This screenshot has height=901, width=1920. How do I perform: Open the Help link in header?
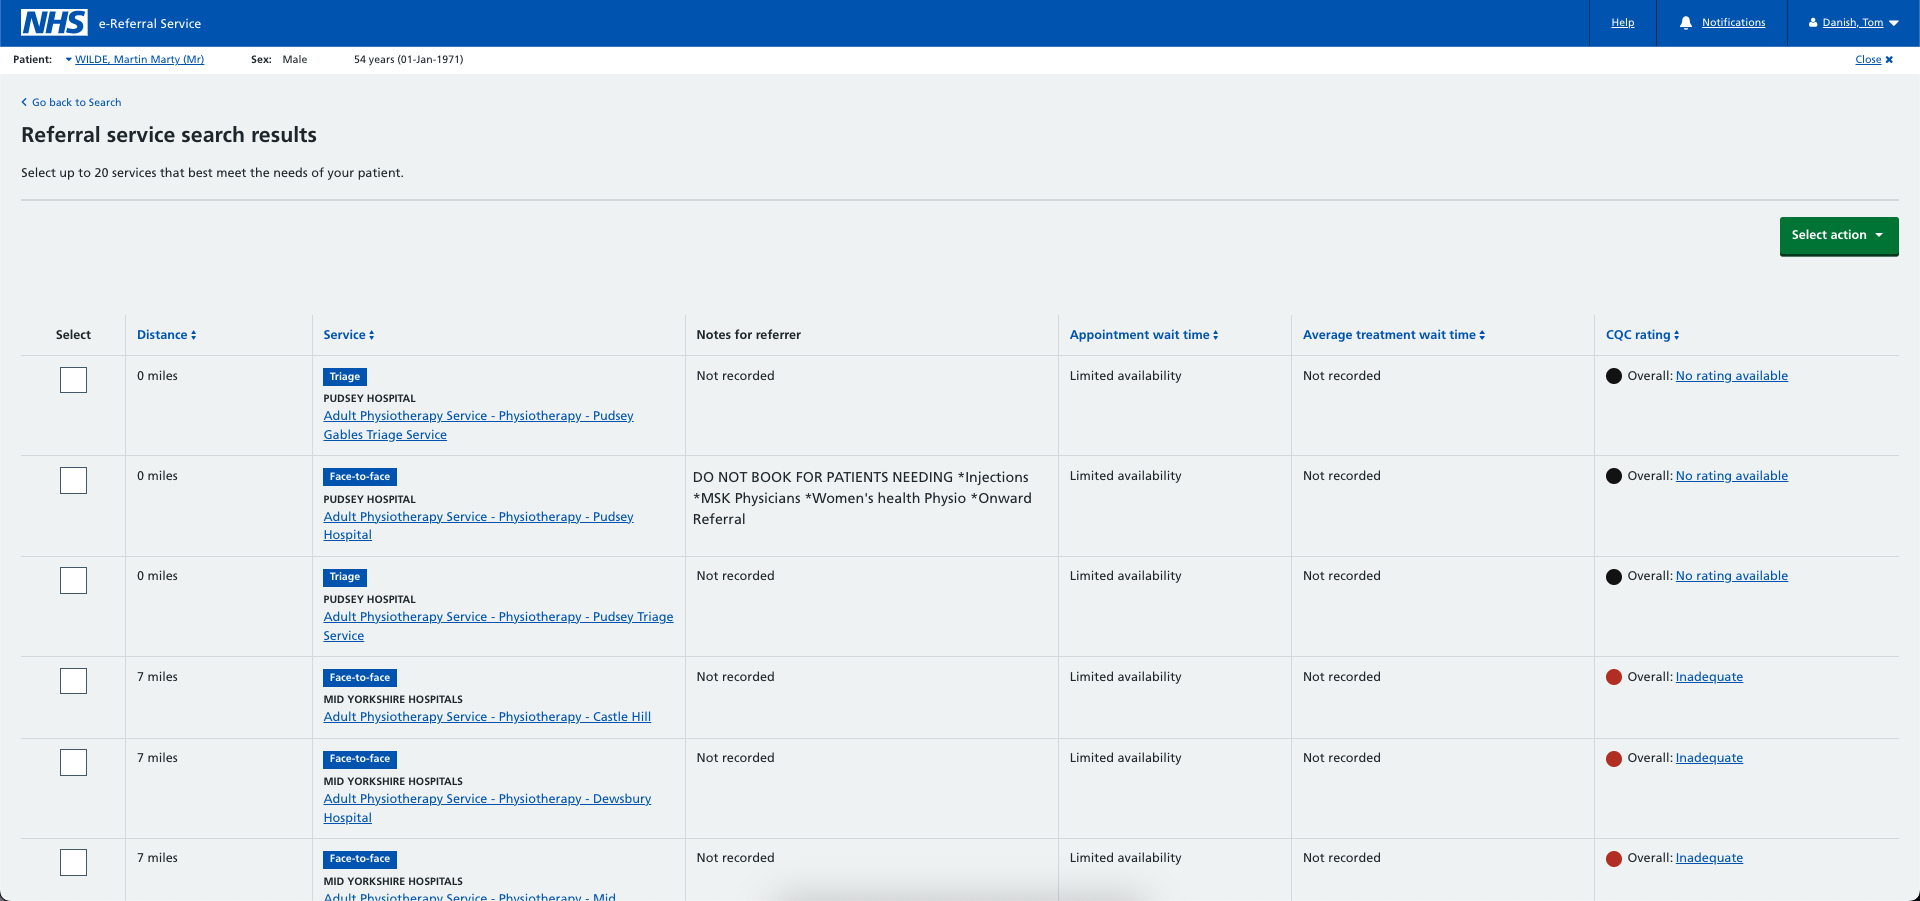pyautogui.click(x=1622, y=22)
